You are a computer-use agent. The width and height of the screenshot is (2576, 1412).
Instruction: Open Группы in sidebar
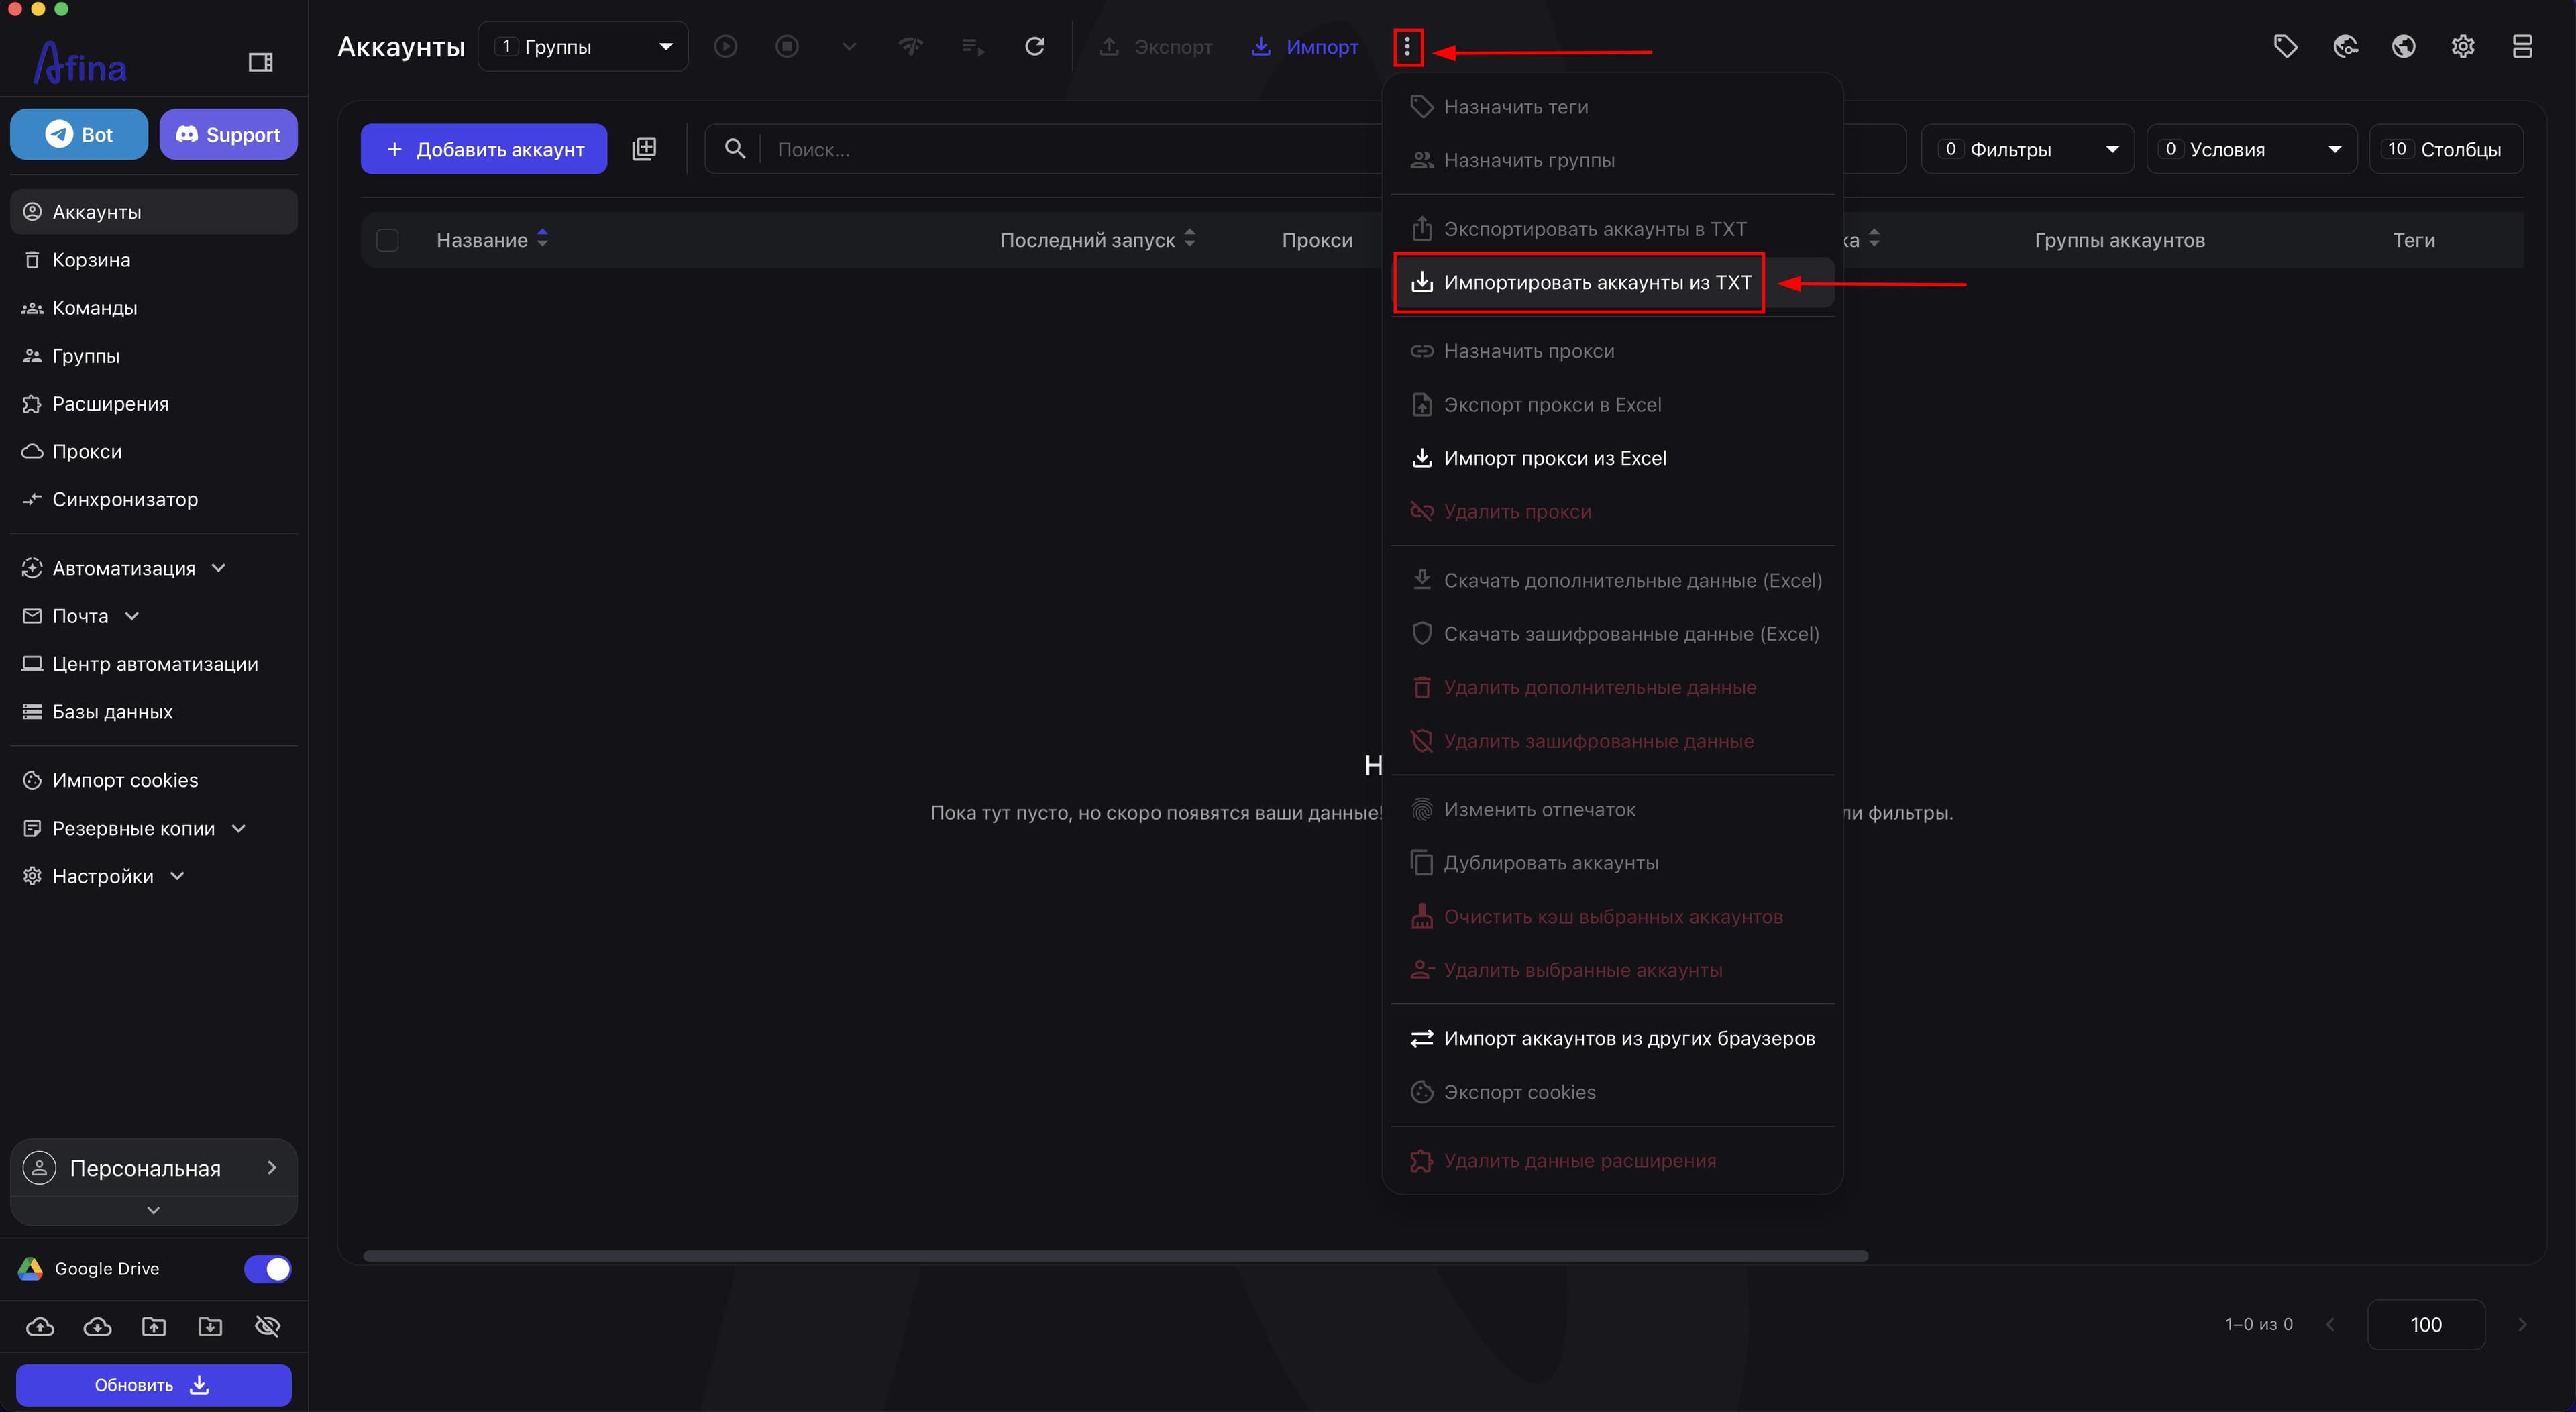pyautogui.click(x=154, y=356)
